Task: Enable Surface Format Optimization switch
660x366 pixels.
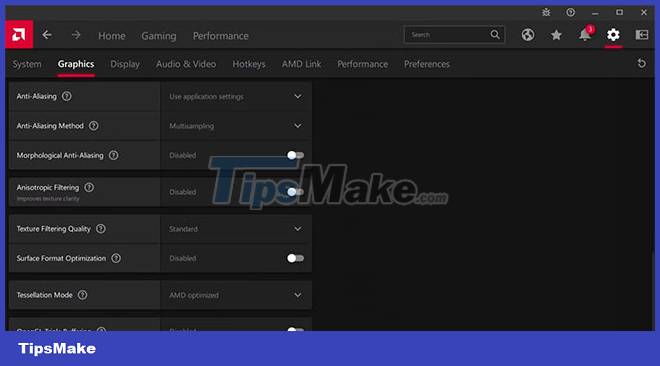Action: tap(295, 258)
